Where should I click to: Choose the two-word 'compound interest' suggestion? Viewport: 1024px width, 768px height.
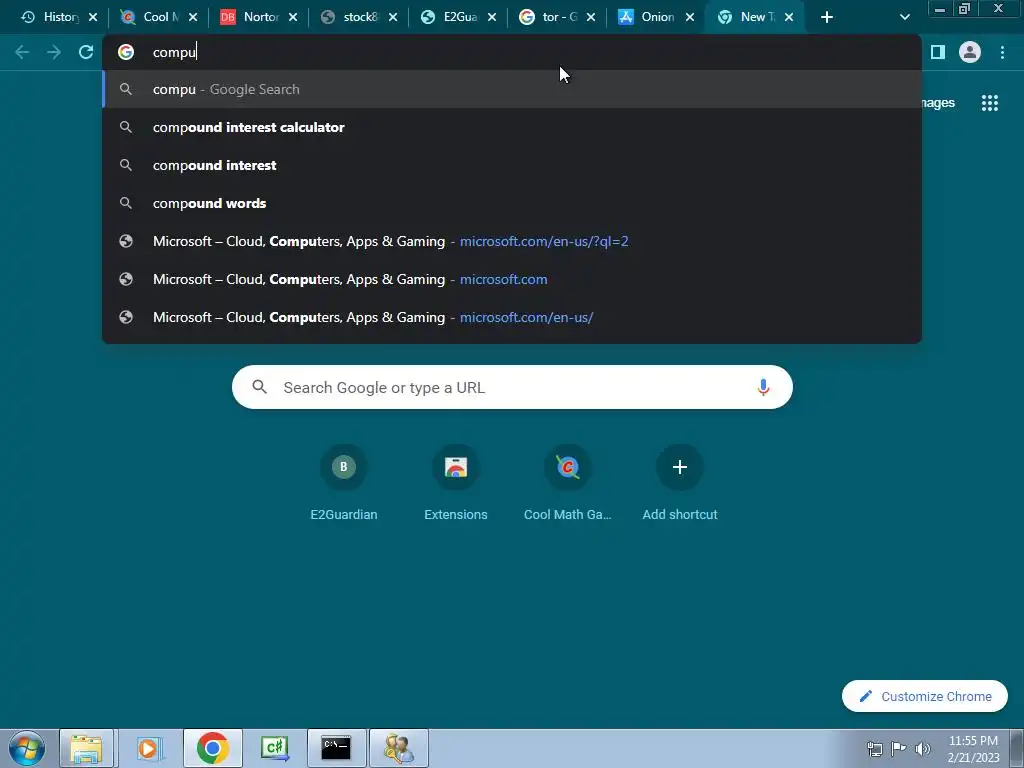coord(512,165)
